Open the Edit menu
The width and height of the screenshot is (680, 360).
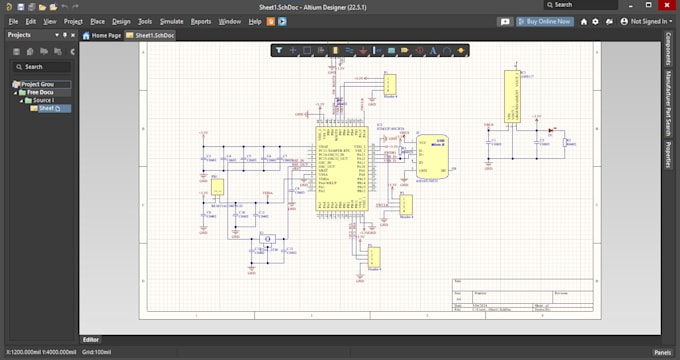(x=31, y=21)
